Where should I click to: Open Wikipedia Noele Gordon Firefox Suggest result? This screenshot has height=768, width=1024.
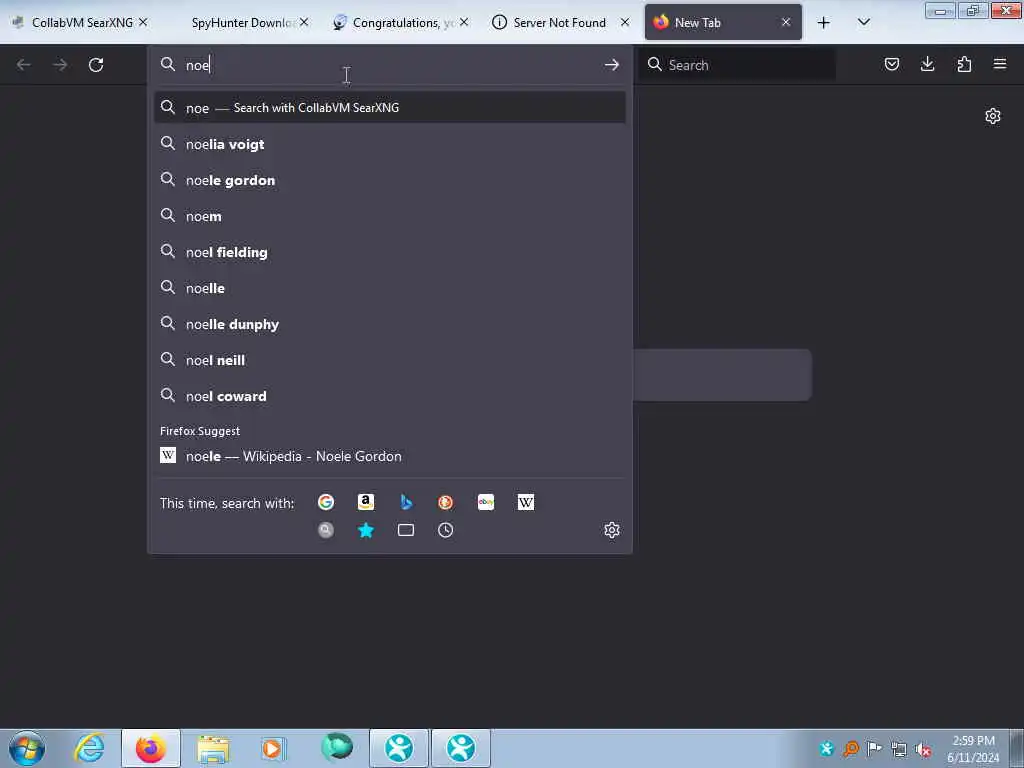click(390, 456)
